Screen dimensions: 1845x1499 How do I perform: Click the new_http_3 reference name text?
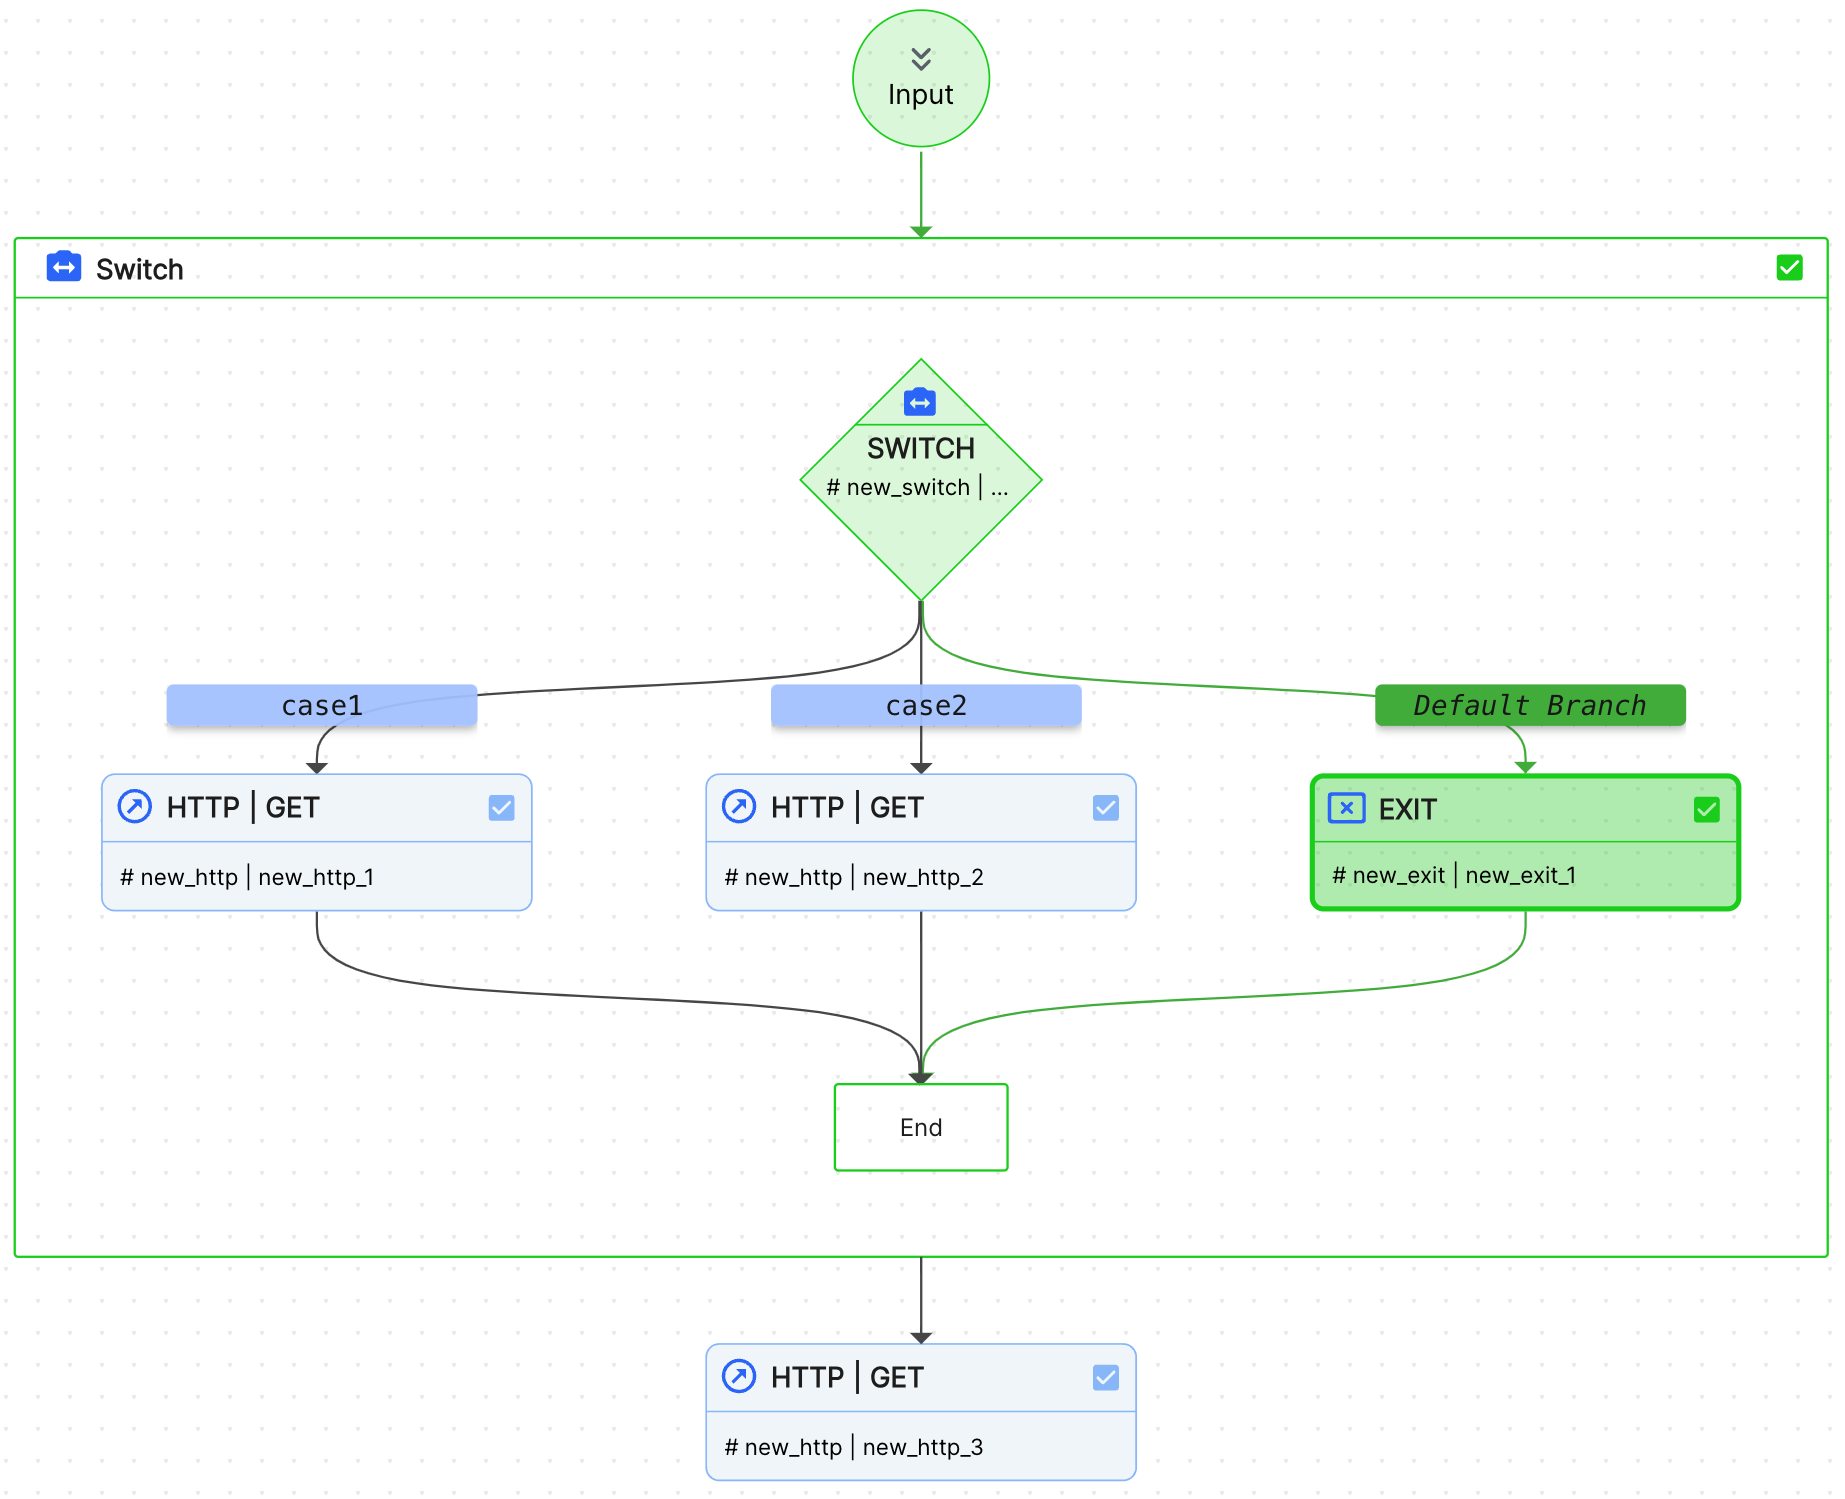[x=922, y=1447]
